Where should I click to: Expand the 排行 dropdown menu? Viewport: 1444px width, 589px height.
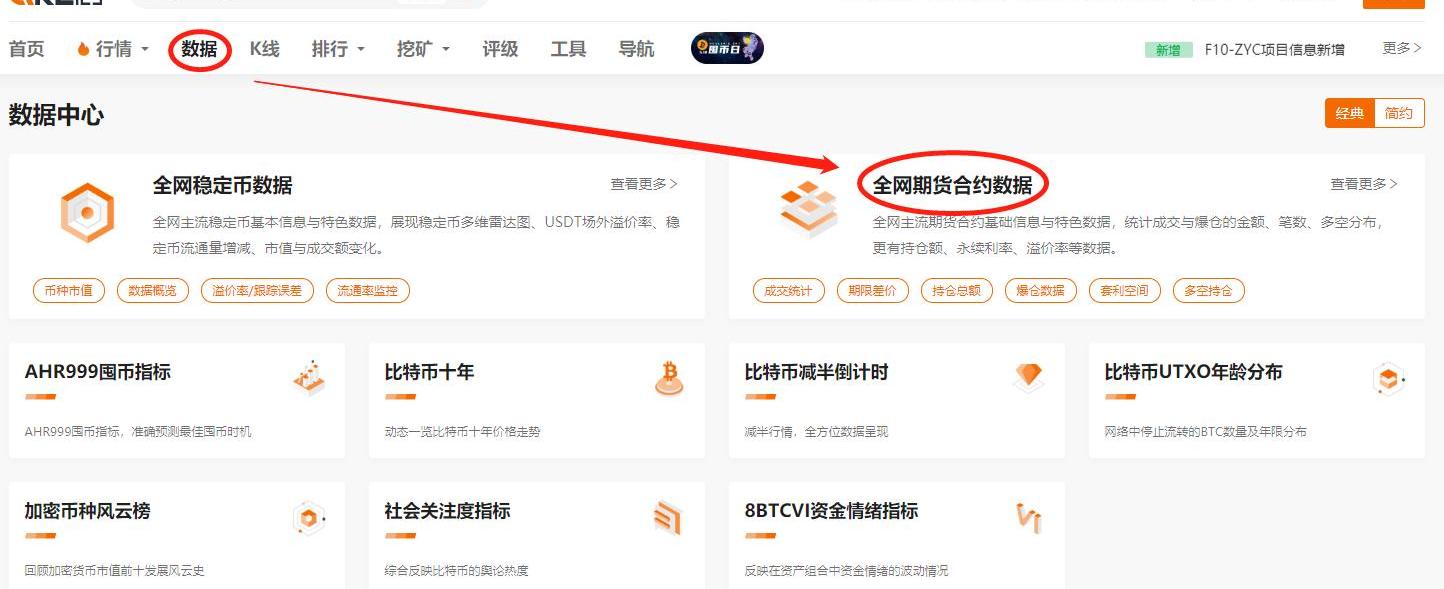click(338, 49)
